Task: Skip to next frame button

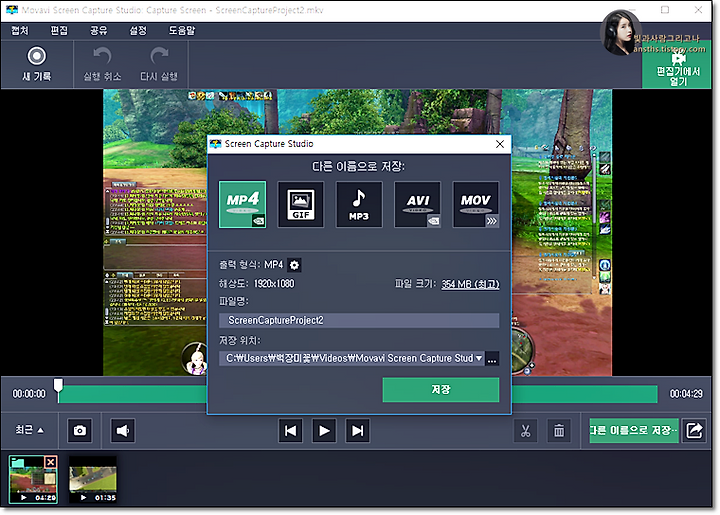Action: pos(357,431)
